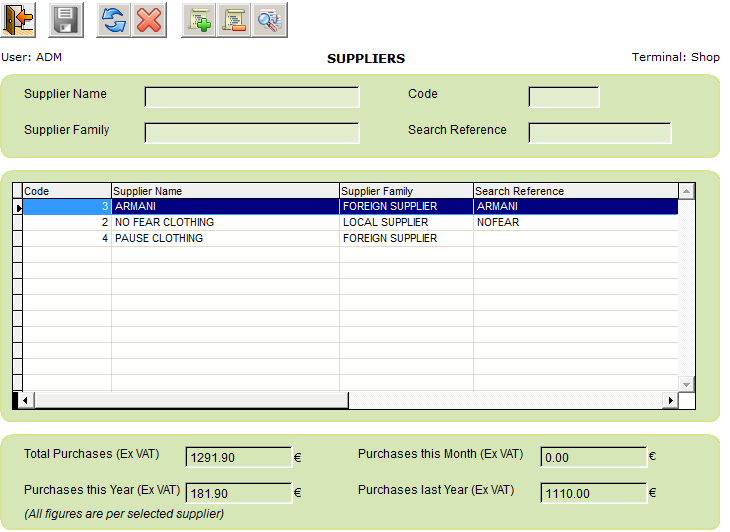Screen dimensions: 730x532
Task: Click the exit door icon
Action: click(20, 20)
